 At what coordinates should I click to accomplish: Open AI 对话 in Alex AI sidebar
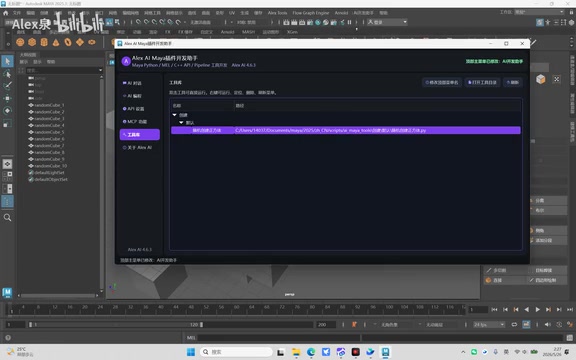click(140, 83)
